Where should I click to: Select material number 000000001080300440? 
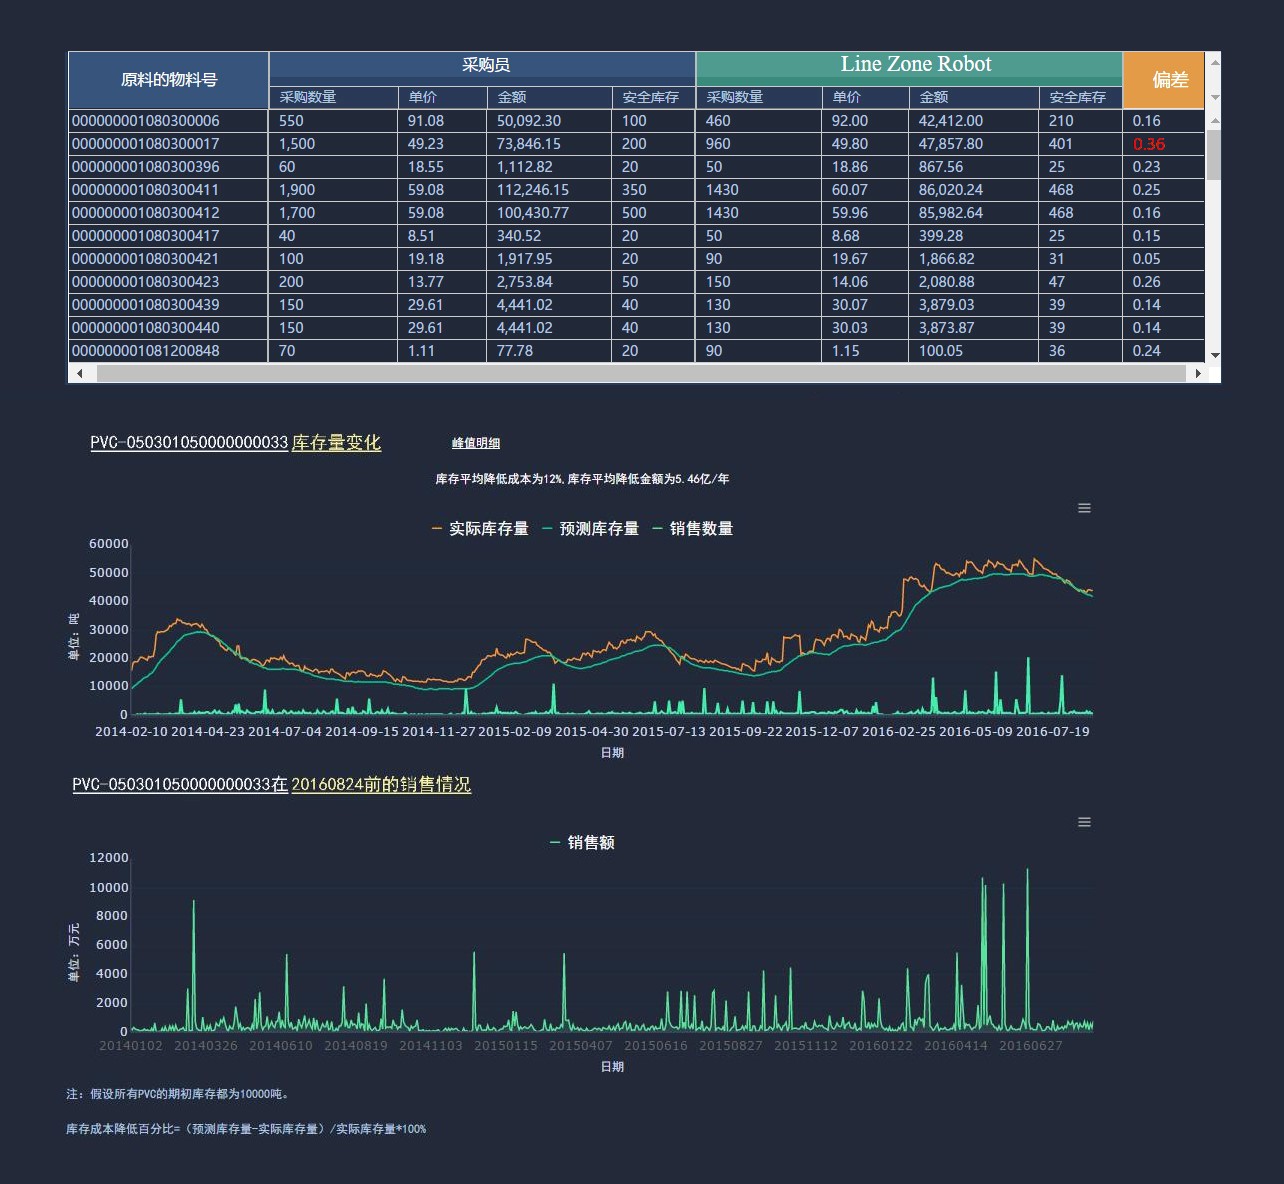coord(146,328)
